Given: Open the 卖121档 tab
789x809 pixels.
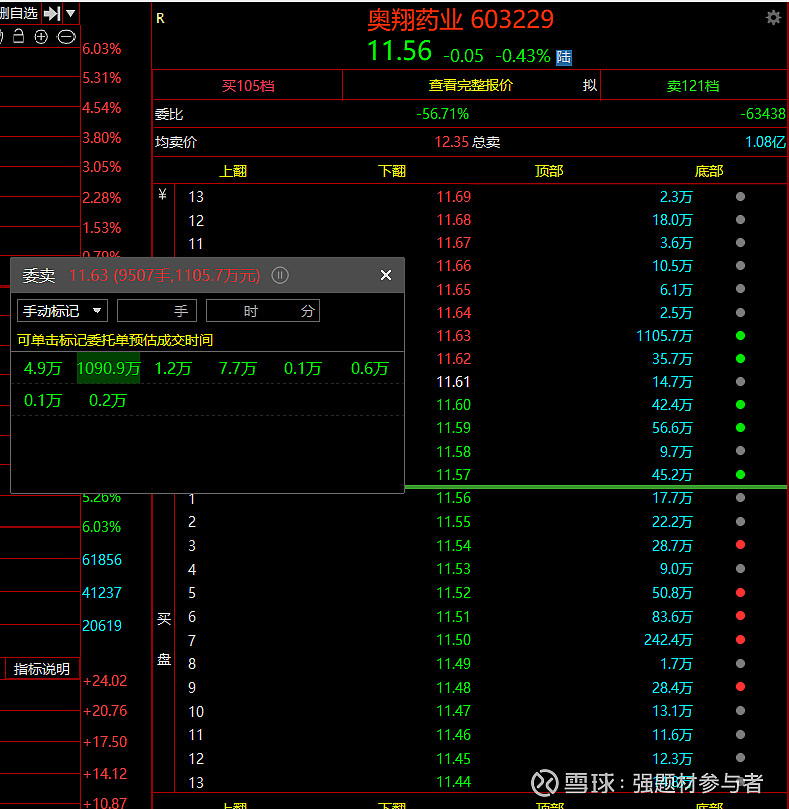Looking at the screenshot, I should pyautogui.click(x=693, y=86).
